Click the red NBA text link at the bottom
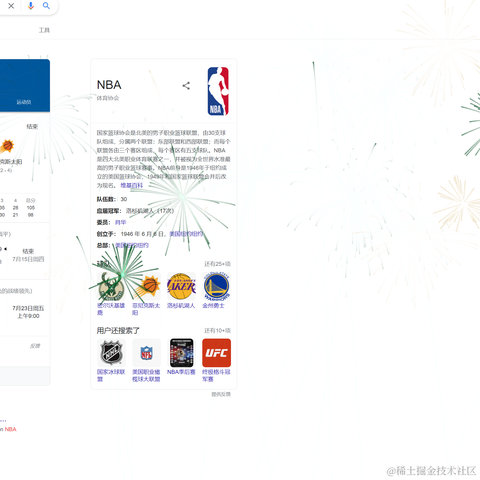The width and height of the screenshot is (480, 480). click(x=10, y=429)
